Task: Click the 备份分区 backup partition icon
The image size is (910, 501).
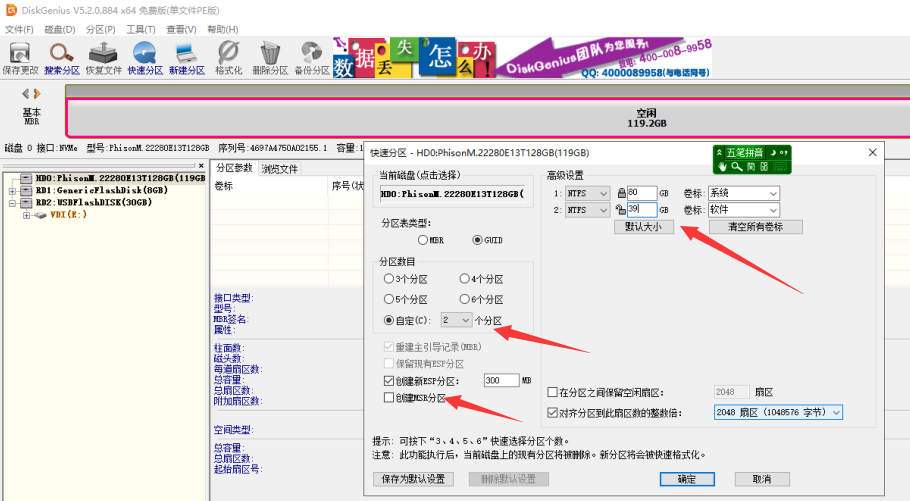Action: (x=311, y=58)
